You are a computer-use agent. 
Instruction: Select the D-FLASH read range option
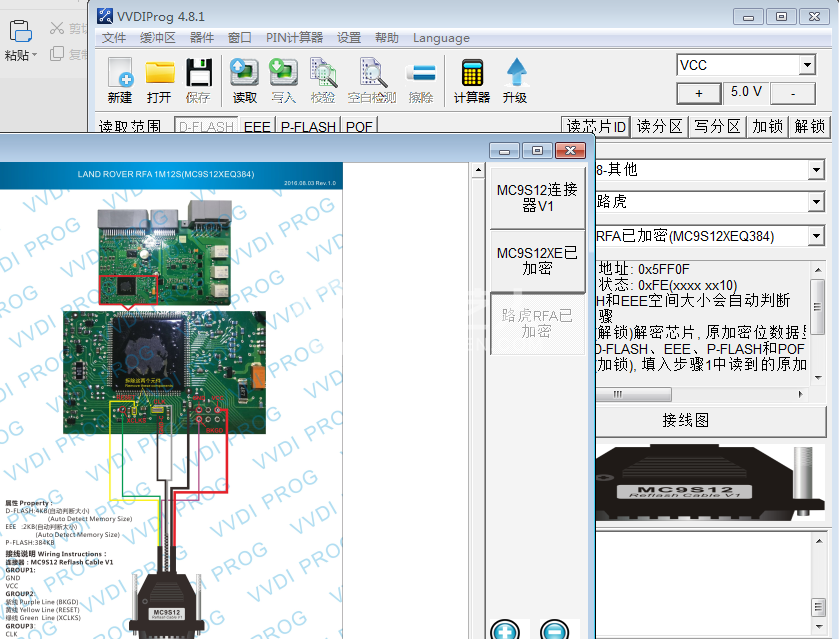tap(206, 126)
